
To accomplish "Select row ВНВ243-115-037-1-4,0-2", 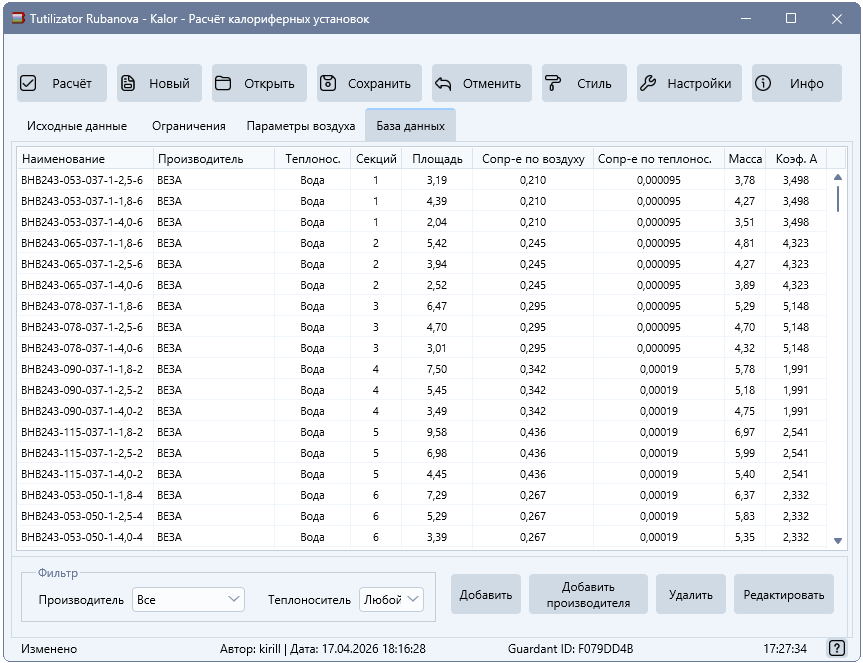I will point(422,473).
